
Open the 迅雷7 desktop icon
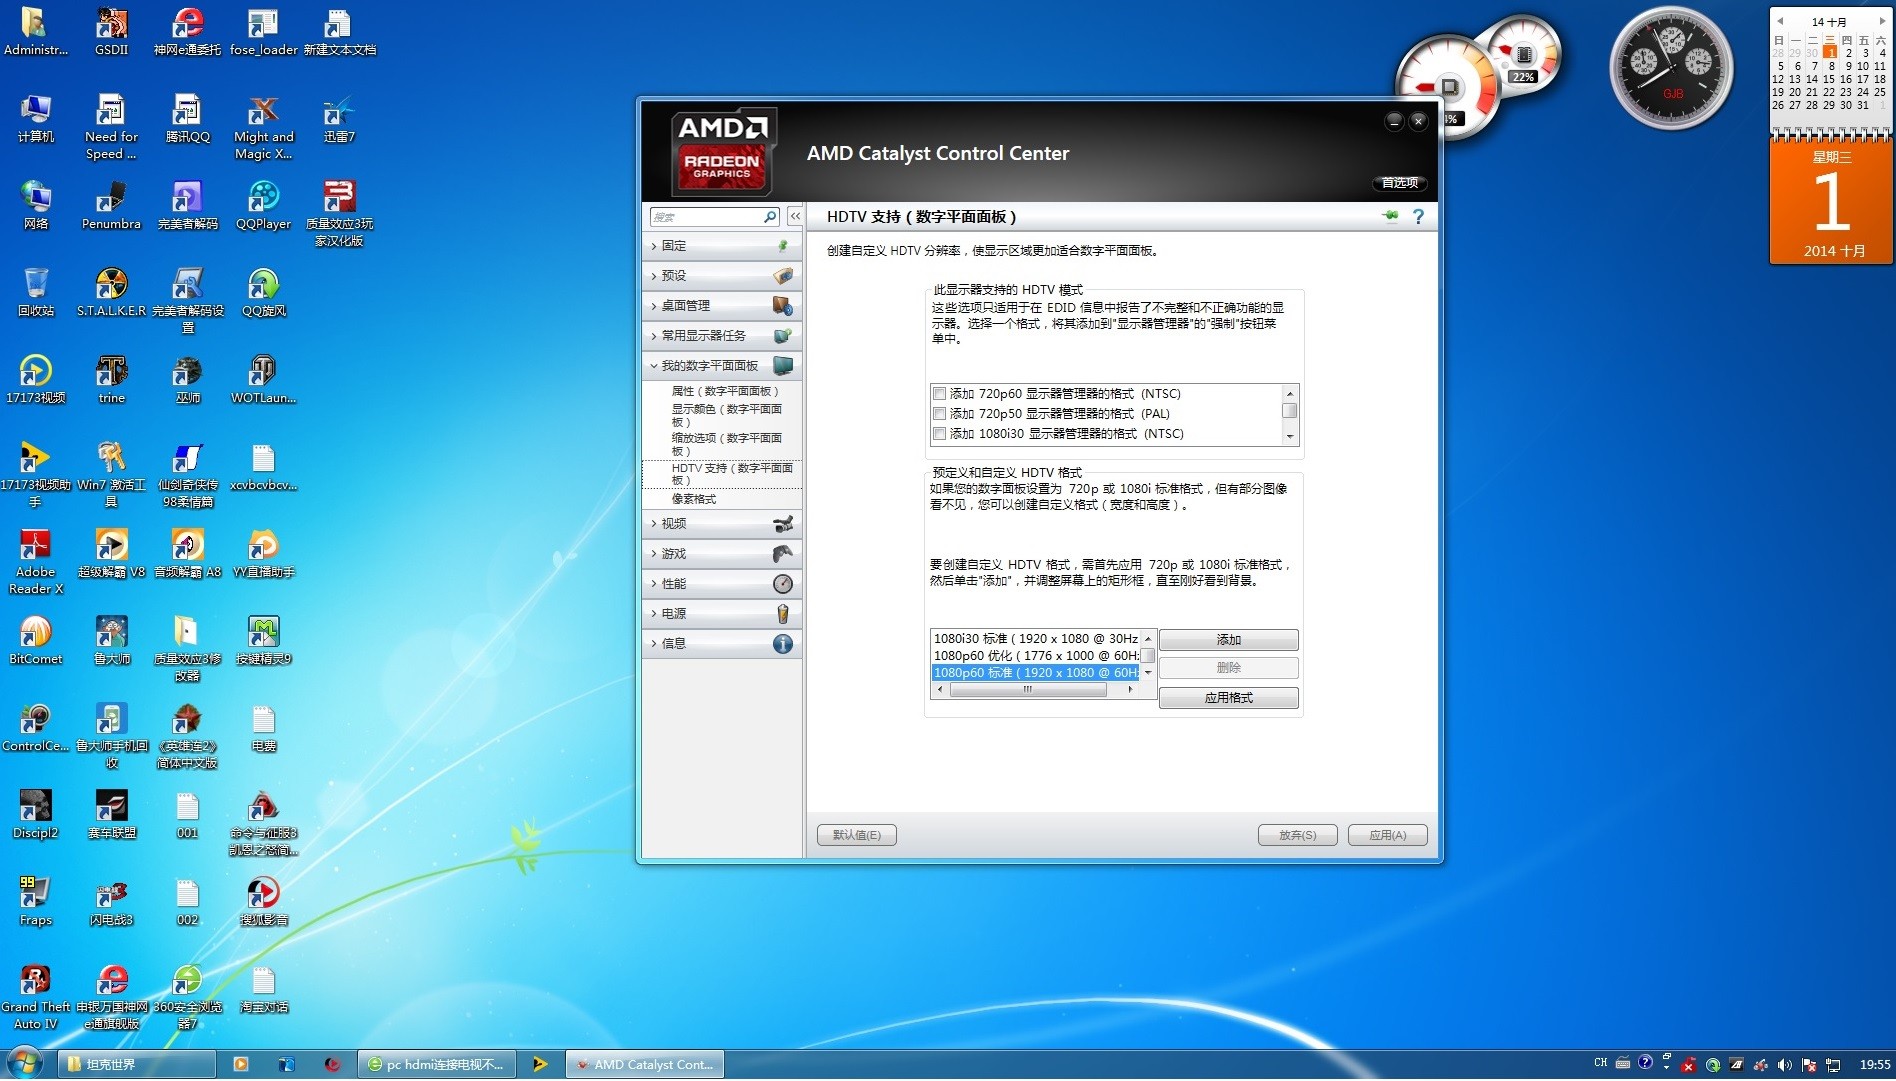(x=339, y=119)
